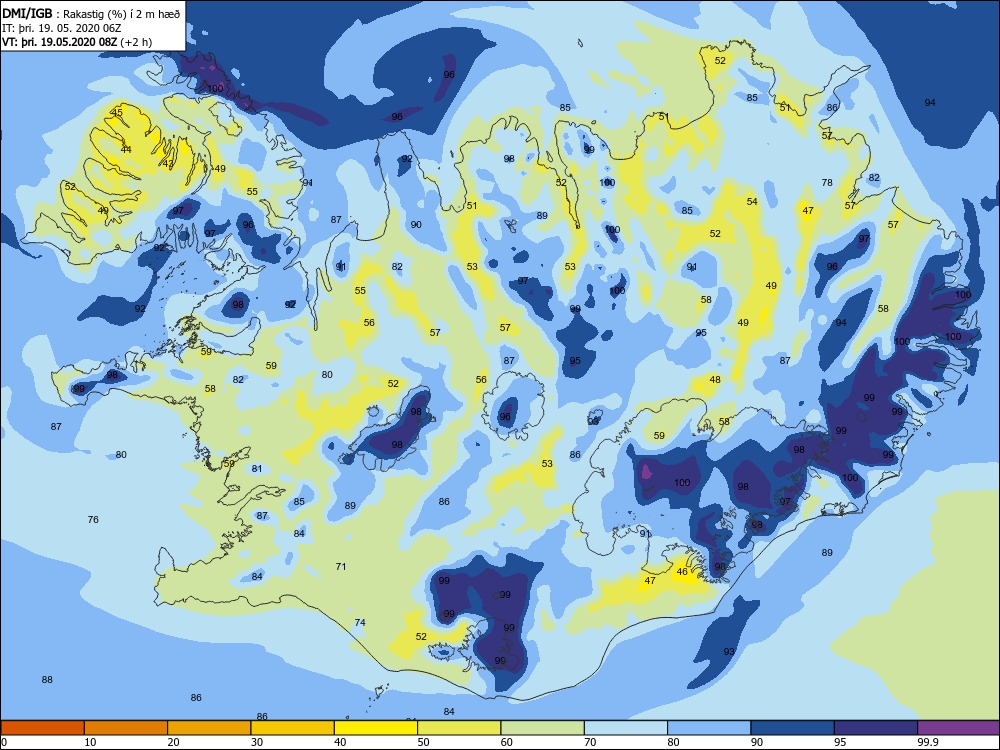
Task: Click the purple legend swatch above 99.9
Action: [x=959, y=728]
